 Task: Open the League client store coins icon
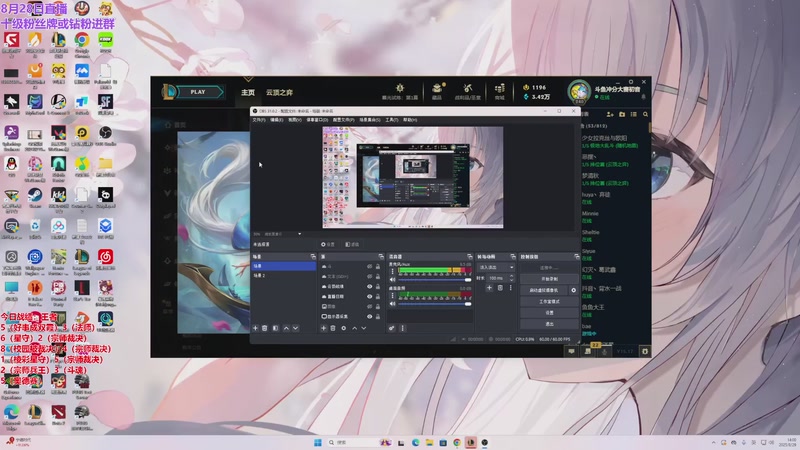[499, 89]
